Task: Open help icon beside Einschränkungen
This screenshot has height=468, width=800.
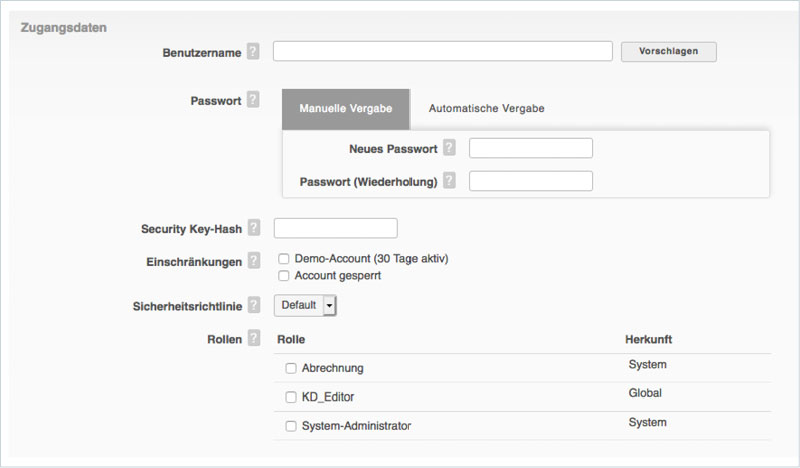Action: click(x=253, y=261)
